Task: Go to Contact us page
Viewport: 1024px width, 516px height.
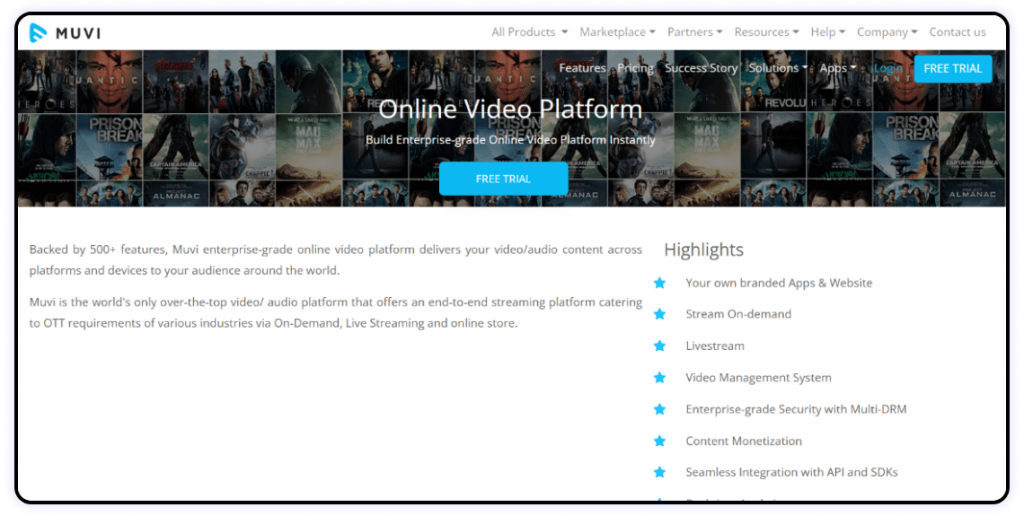Action: tap(957, 32)
